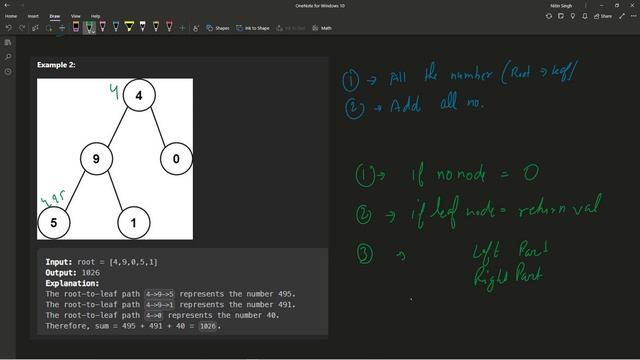Select the tan pencil tool
Image resolution: width=640 pixels, height=360 pixels.
156,27
